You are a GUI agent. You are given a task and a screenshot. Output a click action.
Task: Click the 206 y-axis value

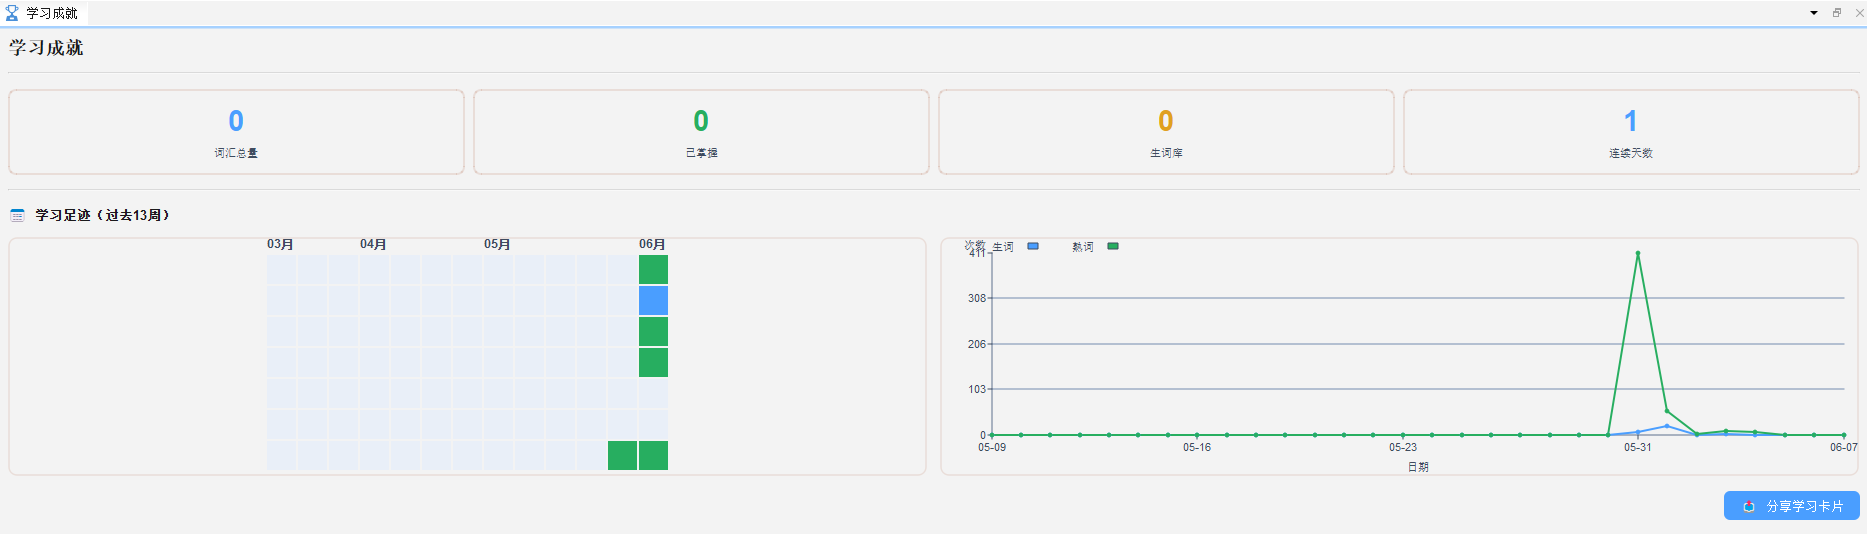[977, 344]
